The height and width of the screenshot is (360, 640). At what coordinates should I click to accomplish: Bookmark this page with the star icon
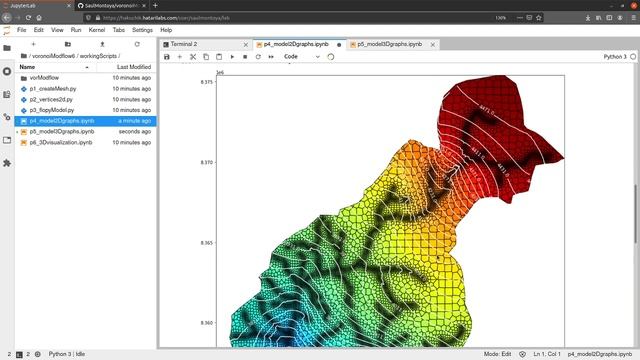539,18
